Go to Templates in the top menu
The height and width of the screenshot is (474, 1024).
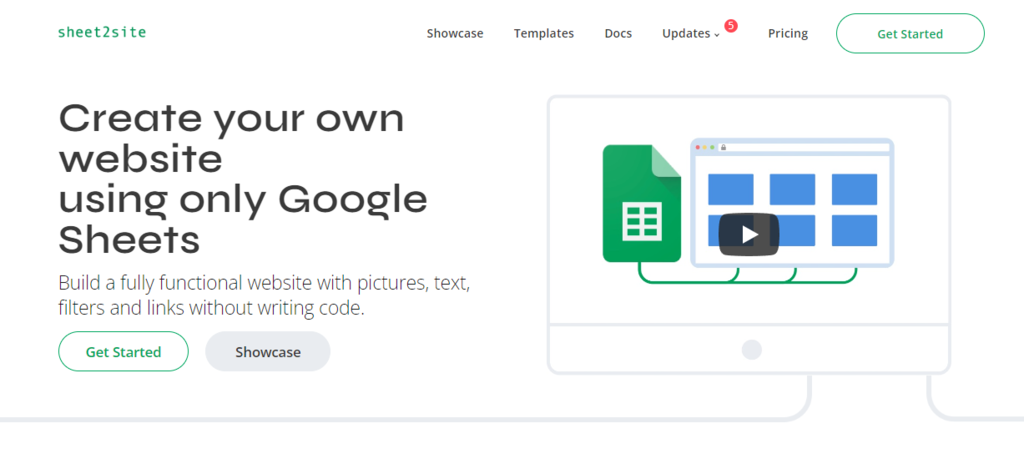coord(544,33)
